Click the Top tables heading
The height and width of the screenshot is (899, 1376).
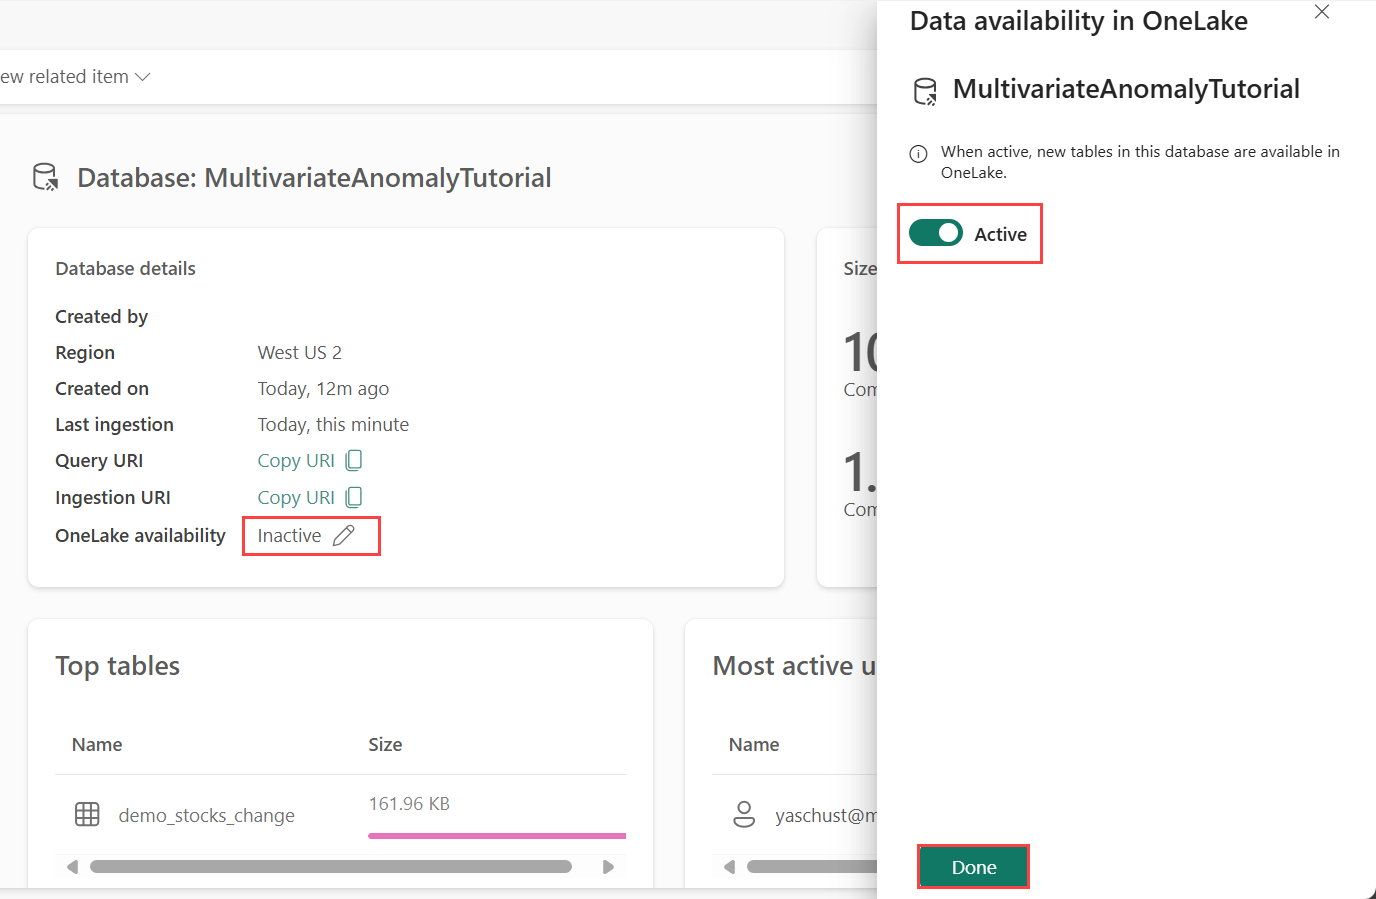(117, 666)
